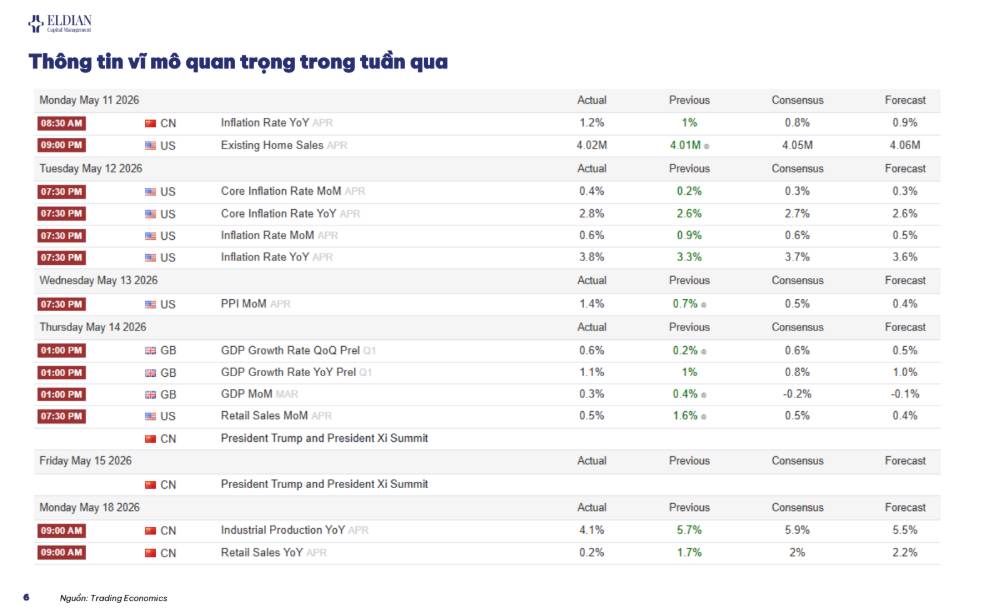989x616 pixels.
Task: Click the 01:00 PM badge for GDP MoM
Action: pyautogui.click(x=61, y=394)
